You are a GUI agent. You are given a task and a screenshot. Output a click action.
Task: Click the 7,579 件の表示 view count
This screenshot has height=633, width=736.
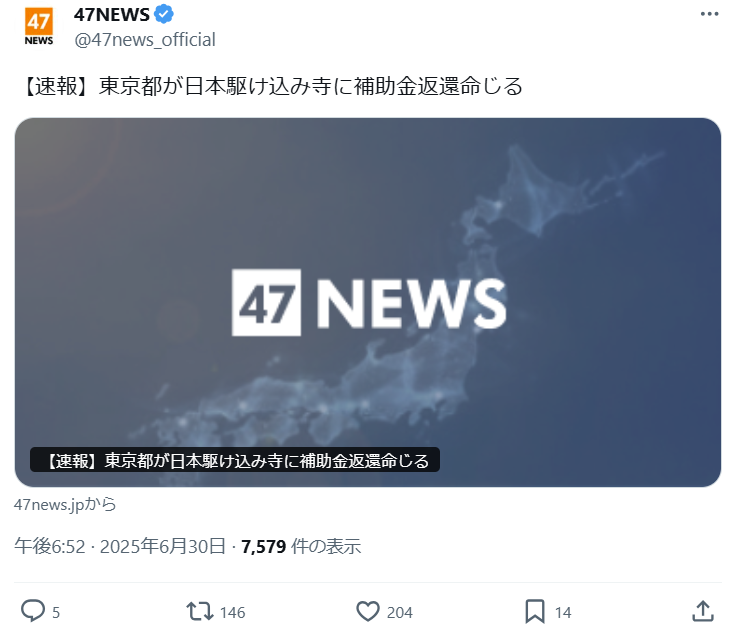(301, 547)
